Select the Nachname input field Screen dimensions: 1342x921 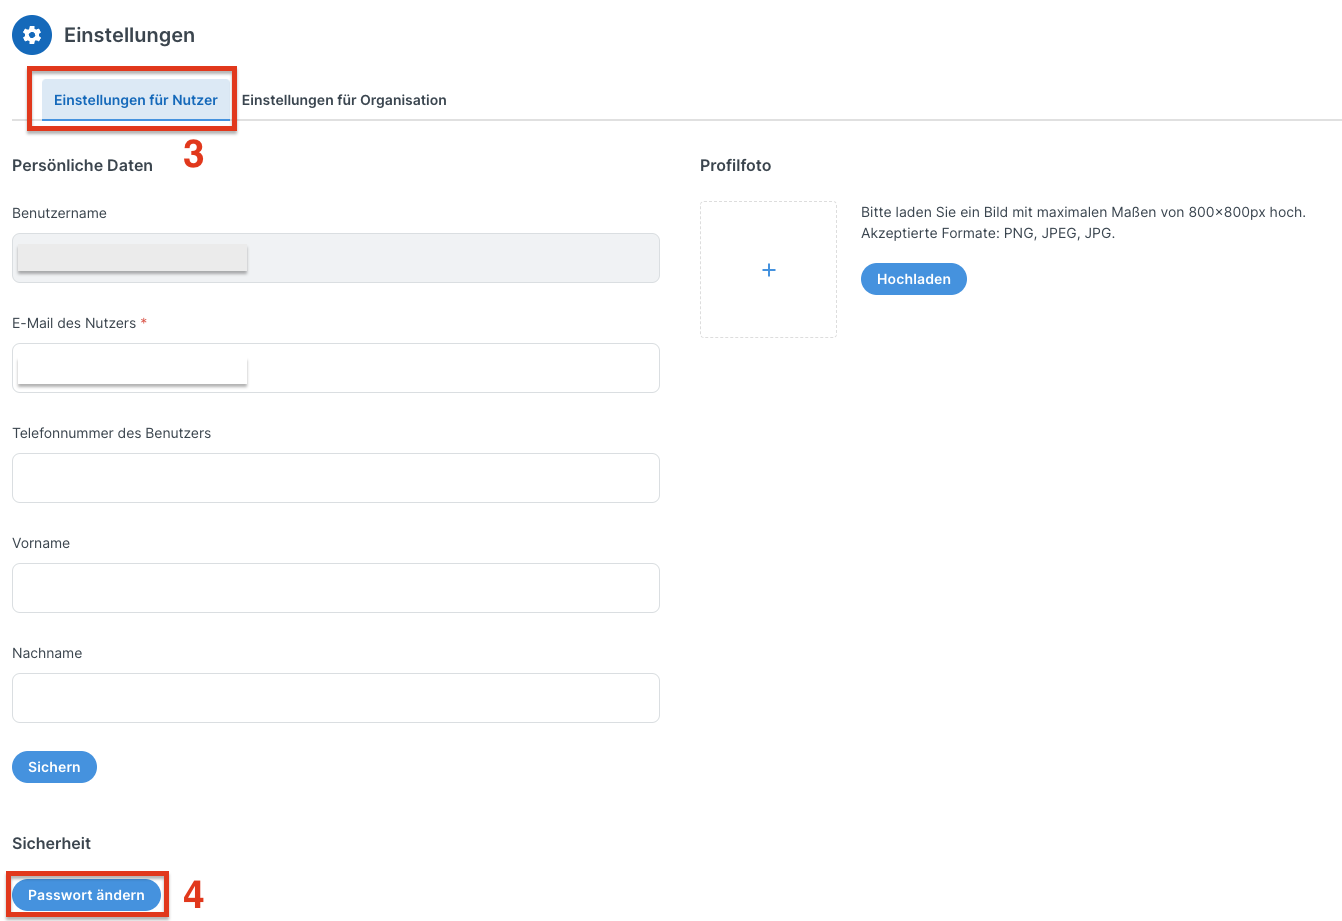[x=336, y=698]
